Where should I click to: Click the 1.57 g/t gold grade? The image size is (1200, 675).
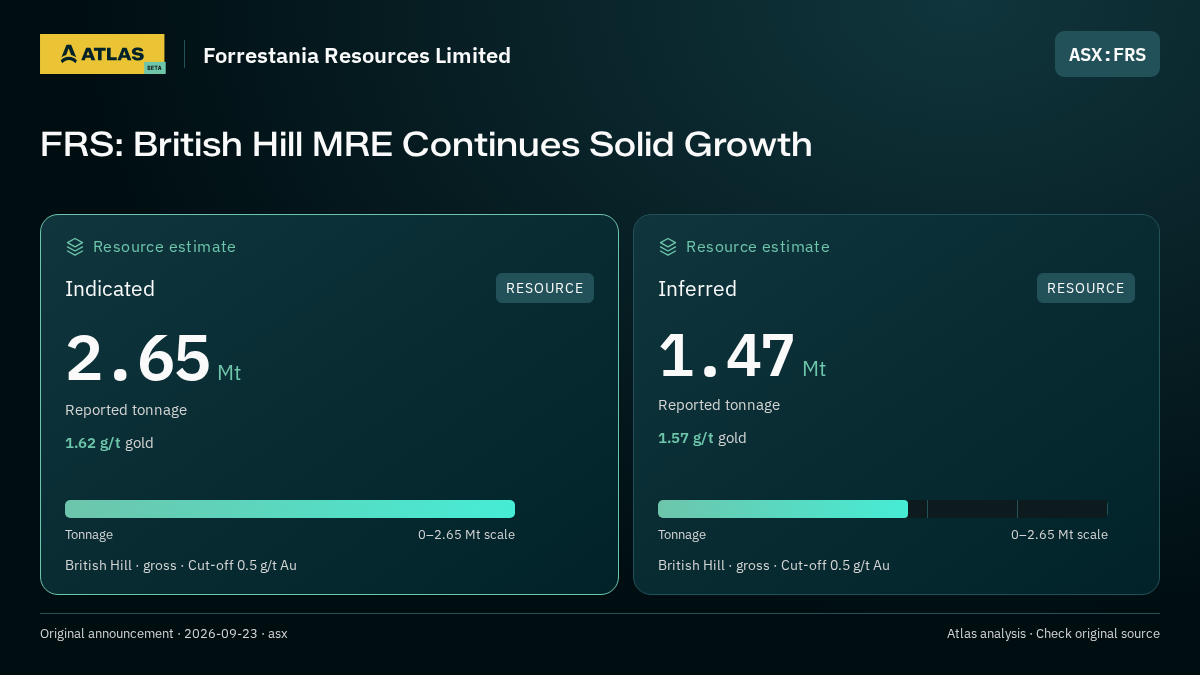pos(702,438)
